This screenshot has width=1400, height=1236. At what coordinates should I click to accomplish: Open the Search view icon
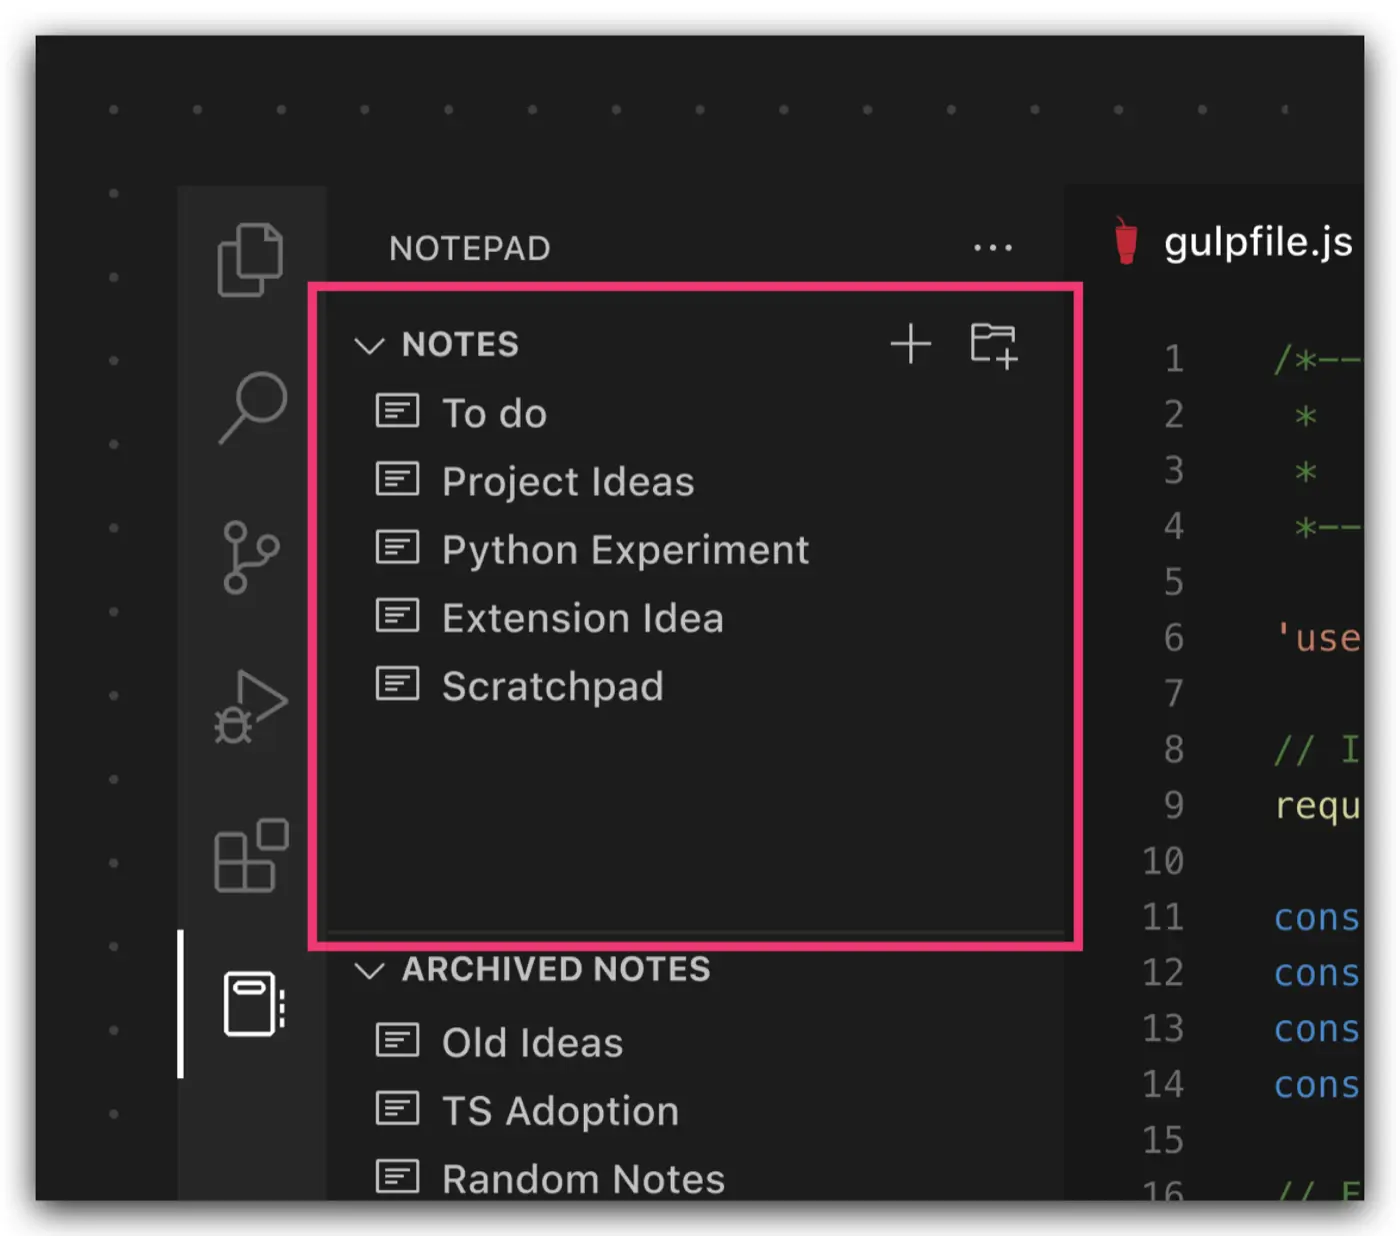pos(252,406)
